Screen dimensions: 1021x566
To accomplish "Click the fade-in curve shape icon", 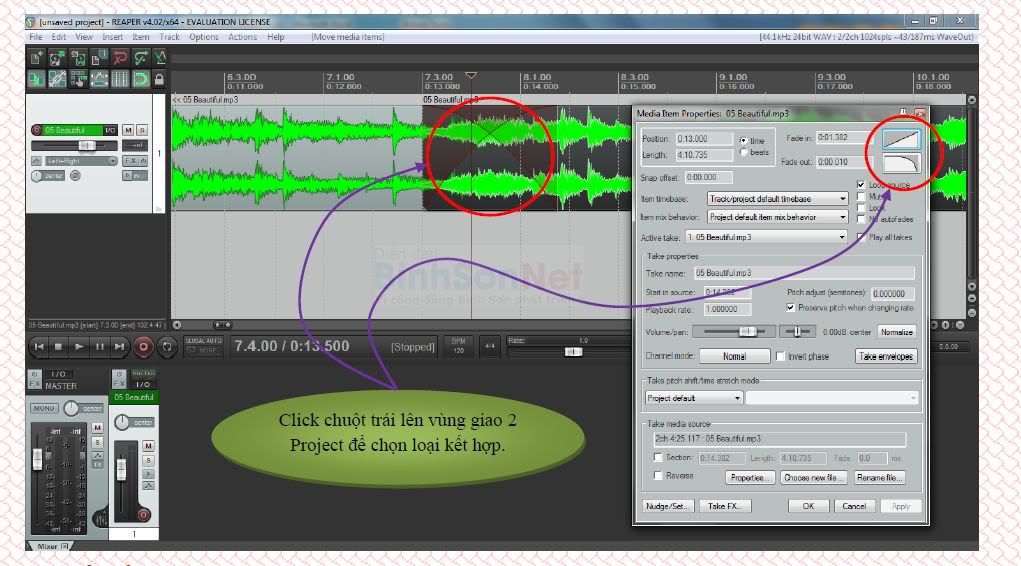I will click(x=901, y=140).
